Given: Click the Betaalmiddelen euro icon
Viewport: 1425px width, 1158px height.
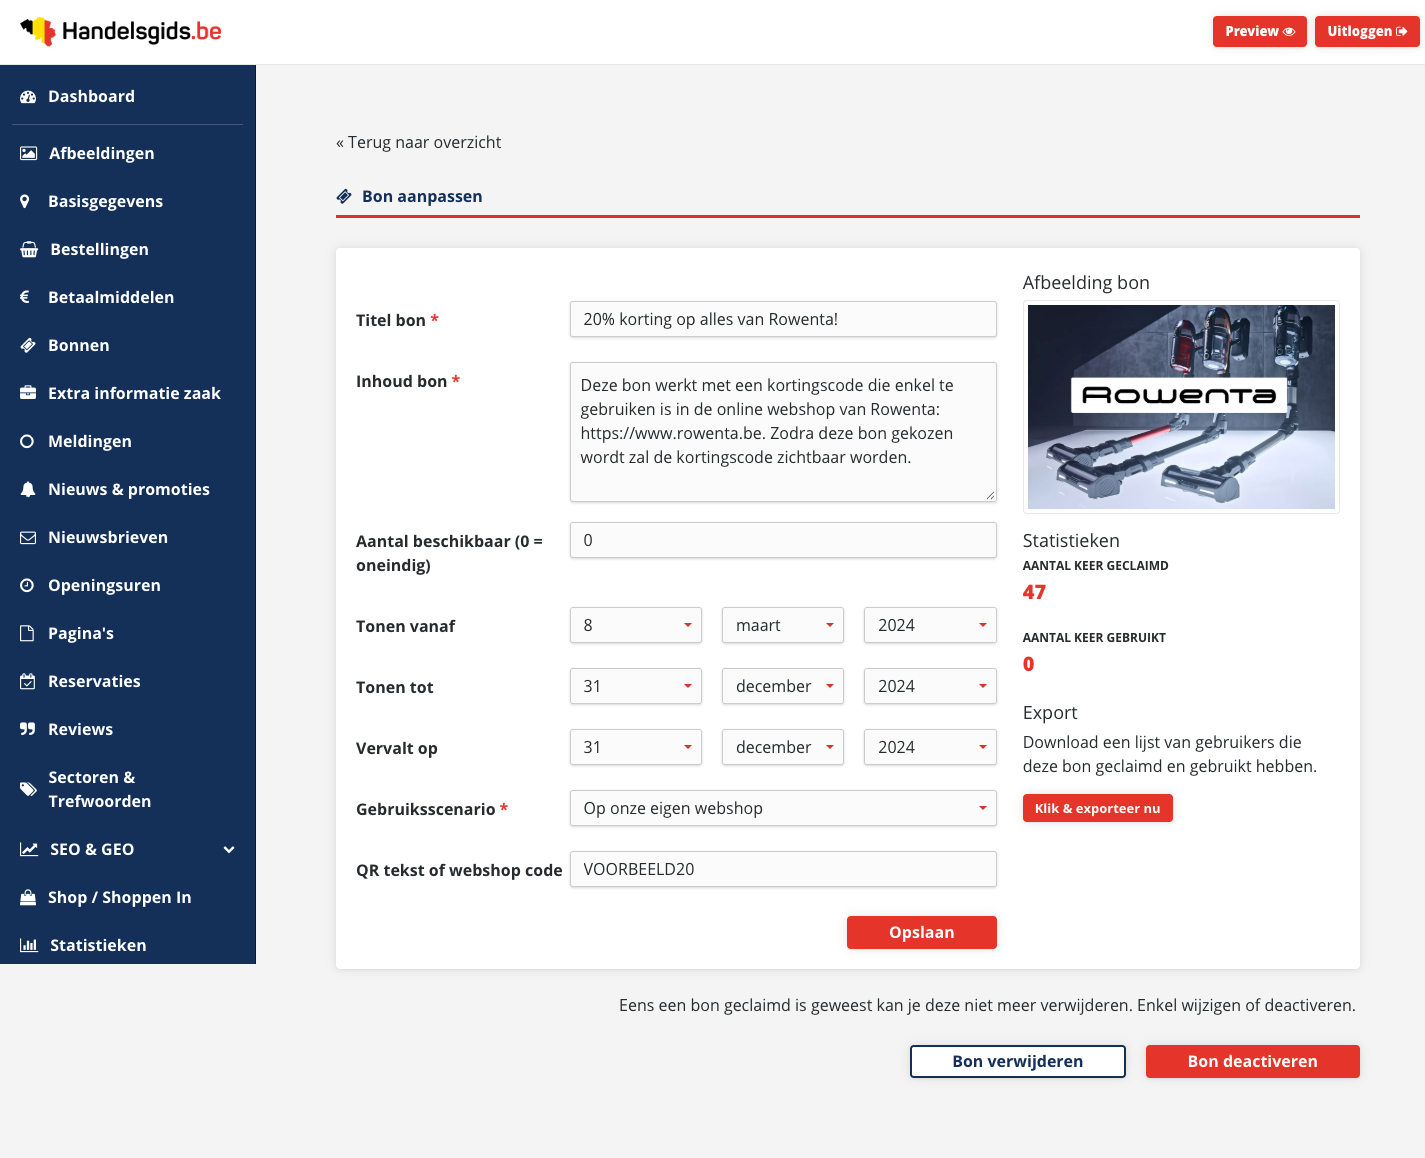Looking at the screenshot, I should click(x=25, y=297).
